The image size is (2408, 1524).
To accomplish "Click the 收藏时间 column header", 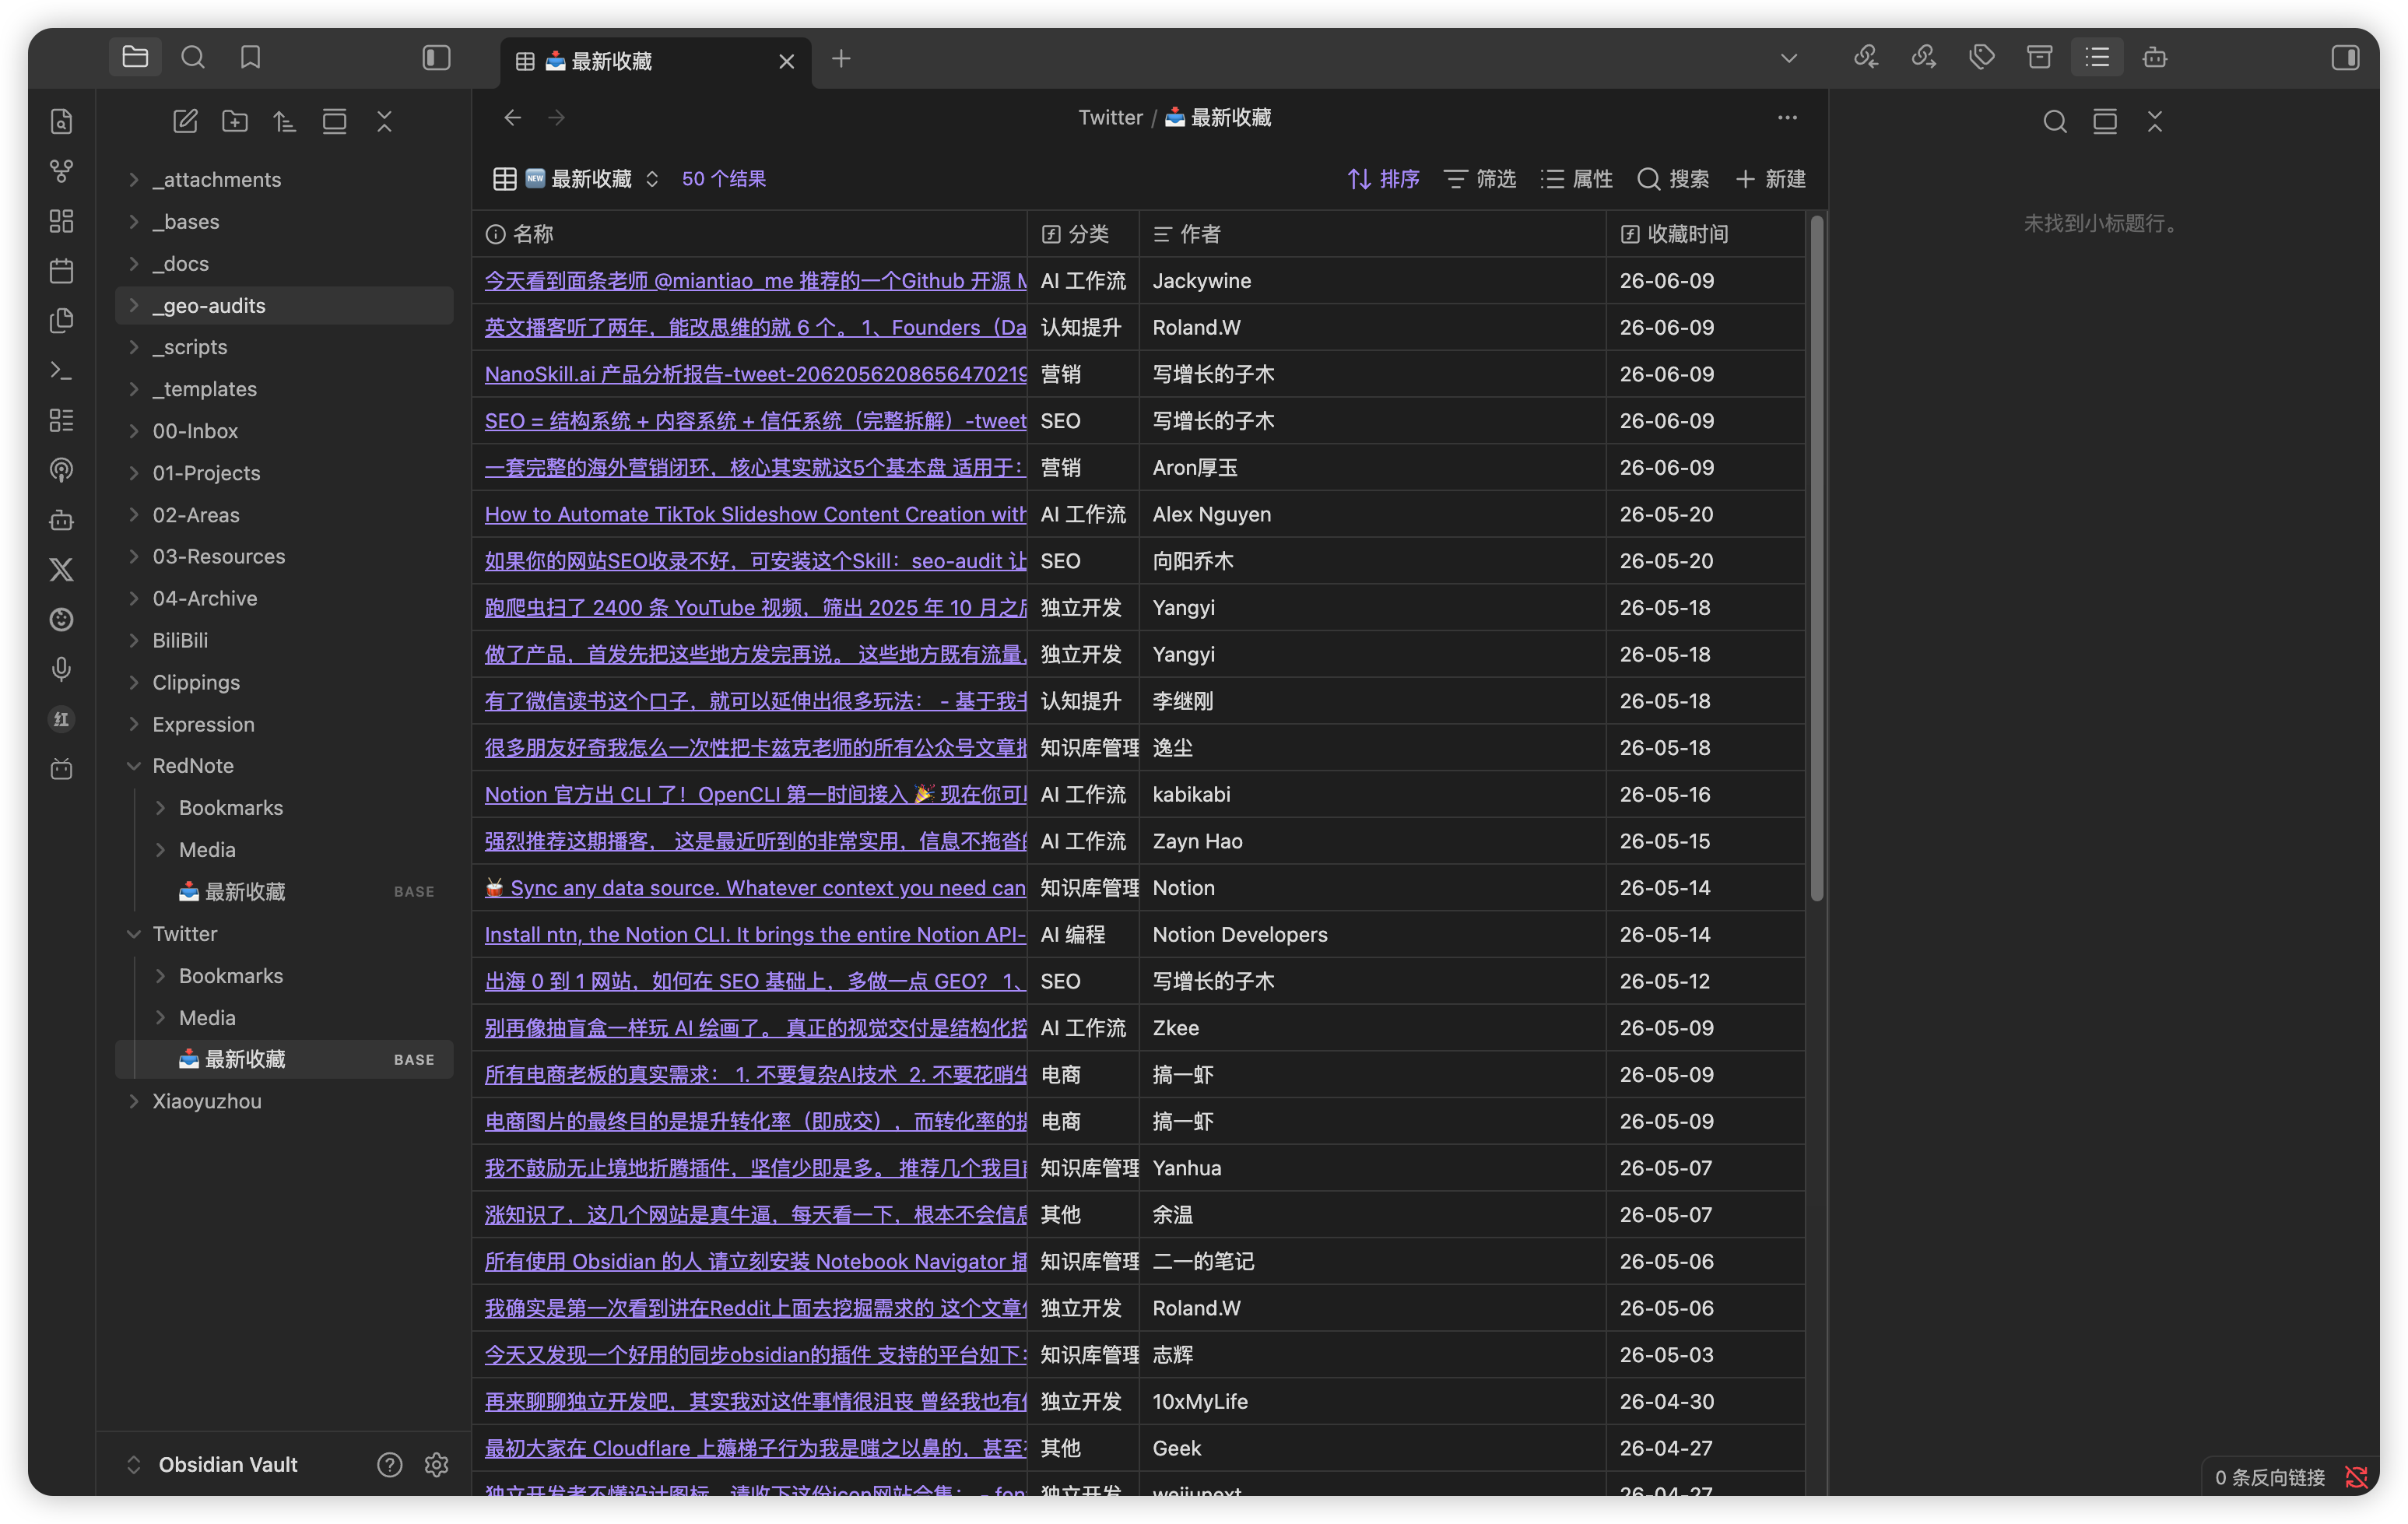I will 1706,234.
